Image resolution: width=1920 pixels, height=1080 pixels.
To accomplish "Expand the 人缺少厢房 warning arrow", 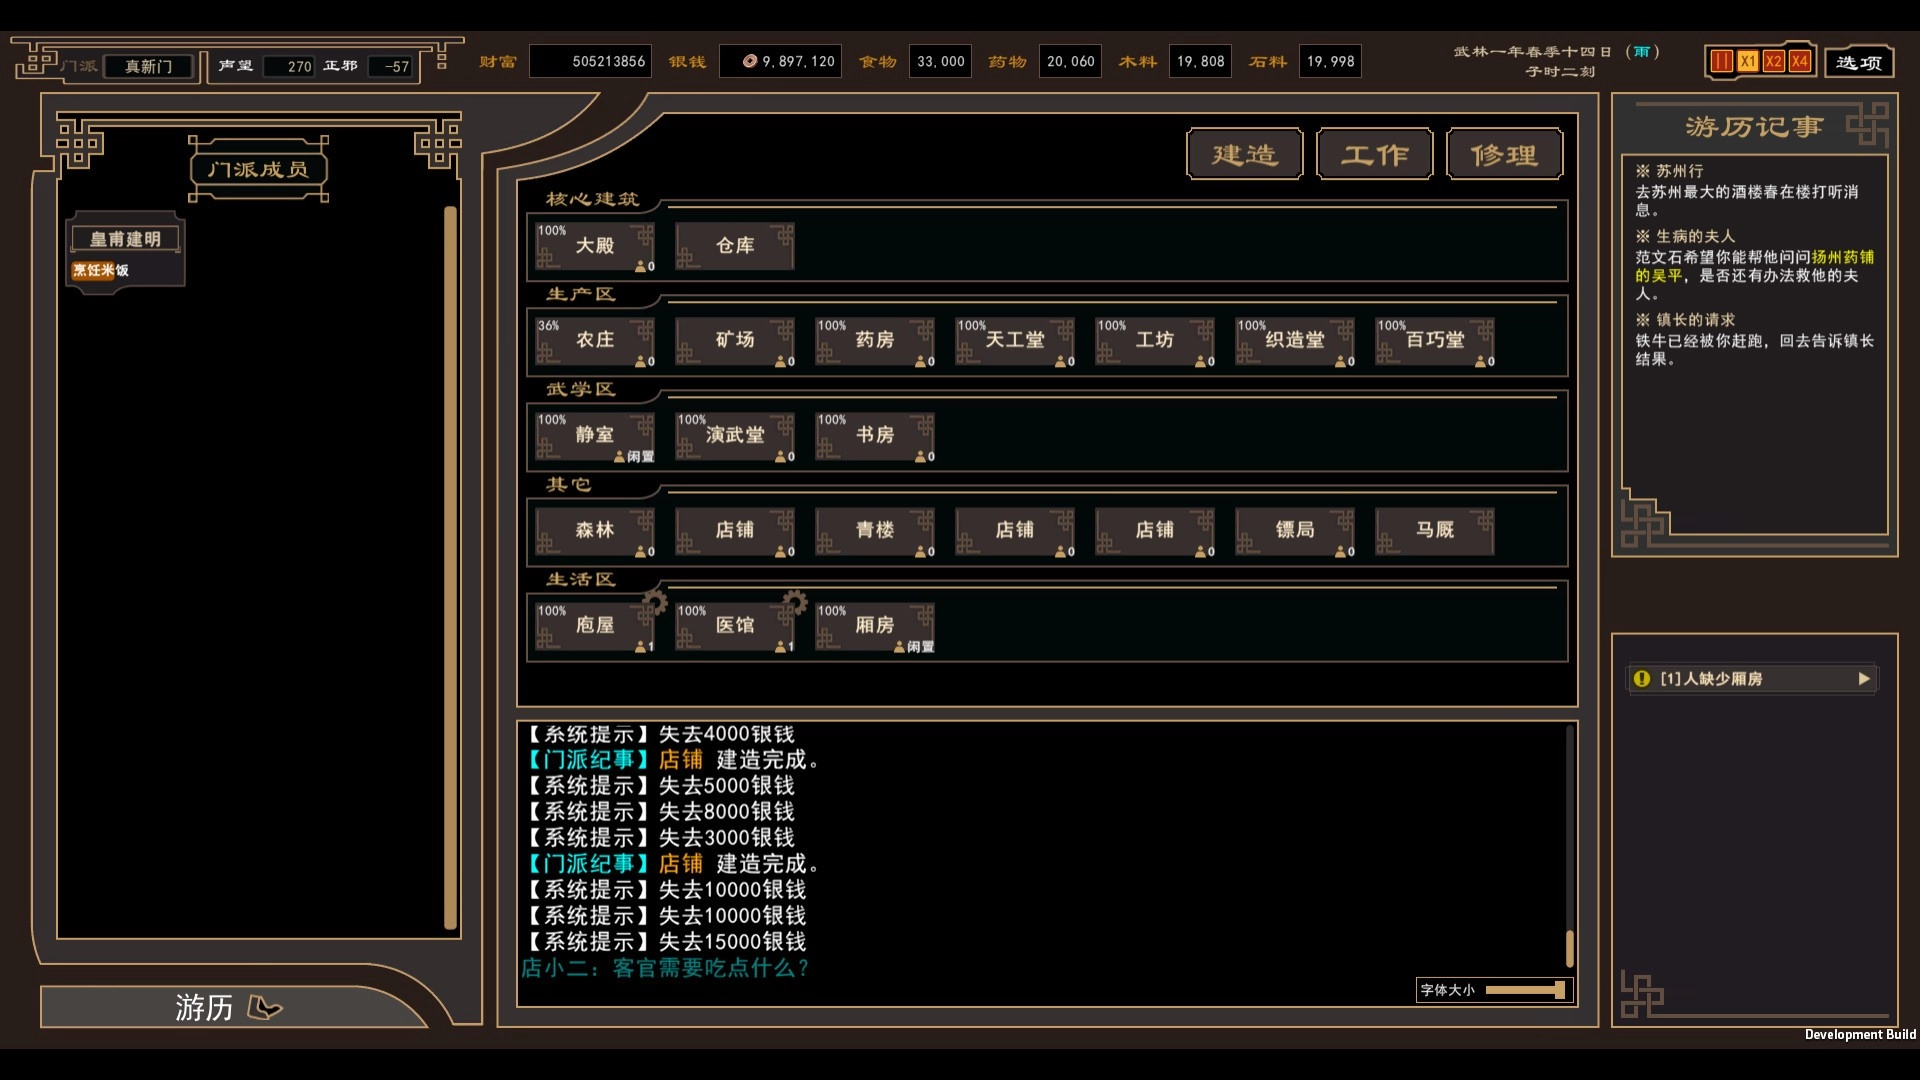I will tap(1863, 679).
